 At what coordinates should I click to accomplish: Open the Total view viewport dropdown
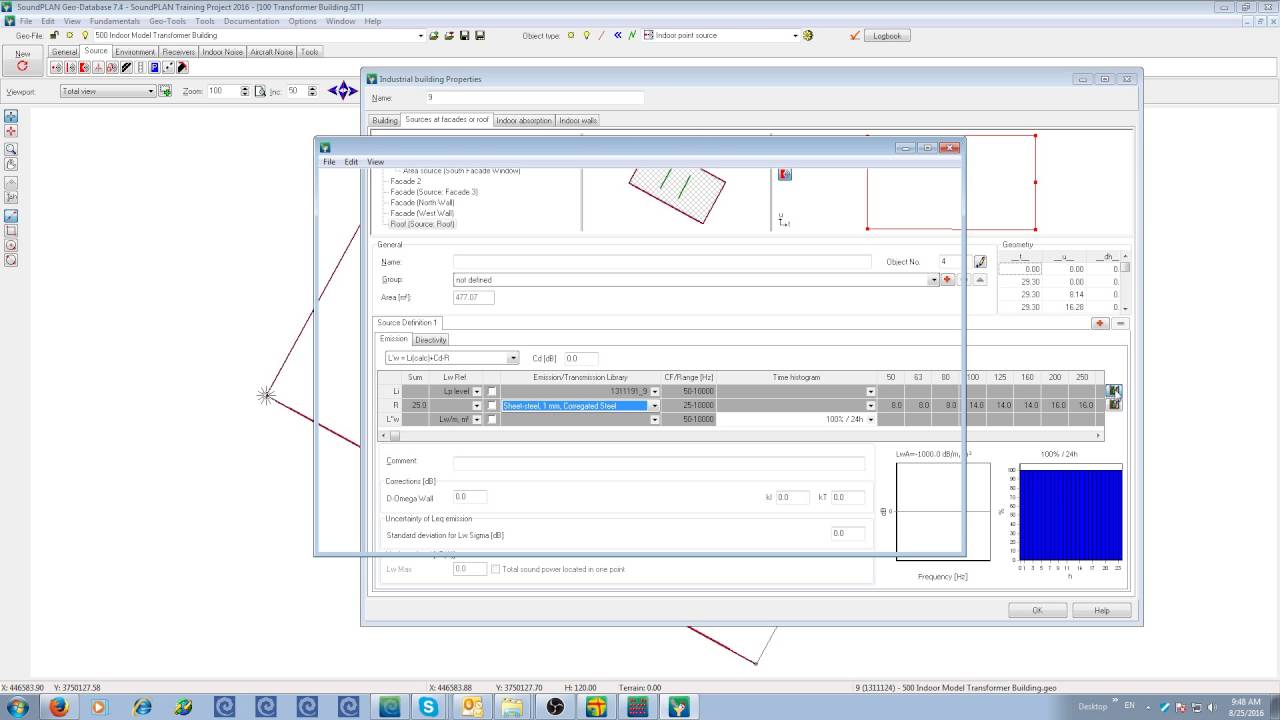(x=151, y=91)
